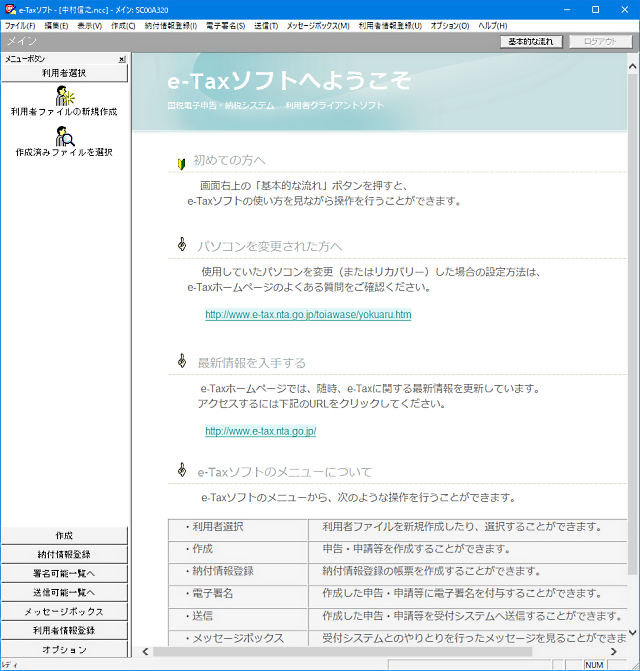The height and width of the screenshot is (671, 640).
Task: Click the ・送信 table cell
Action: click(x=238, y=619)
